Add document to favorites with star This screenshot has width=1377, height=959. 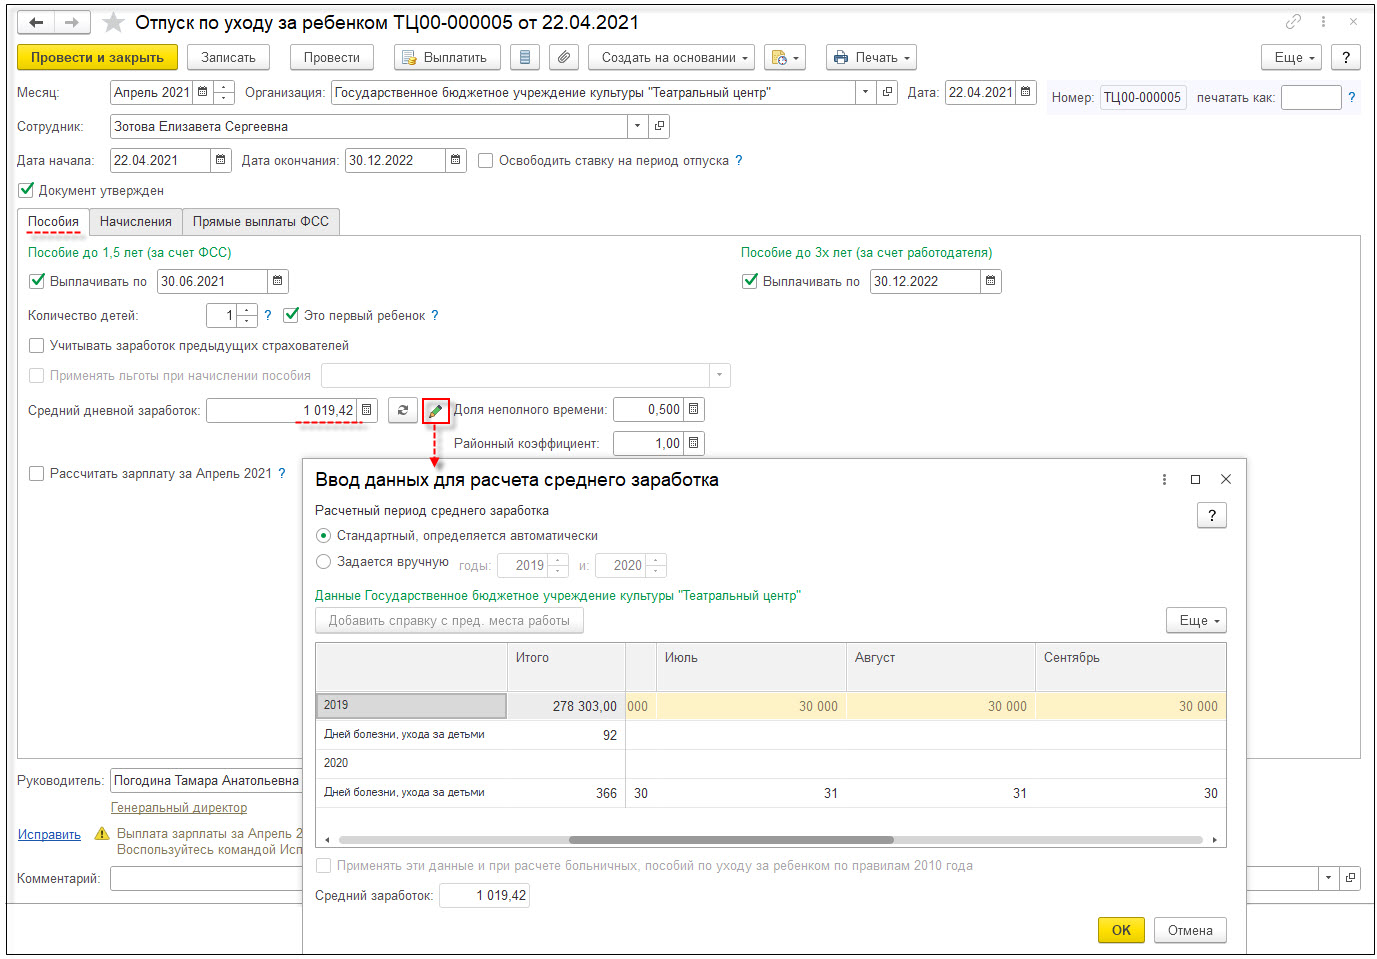pyautogui.click(x=114, y=22)
